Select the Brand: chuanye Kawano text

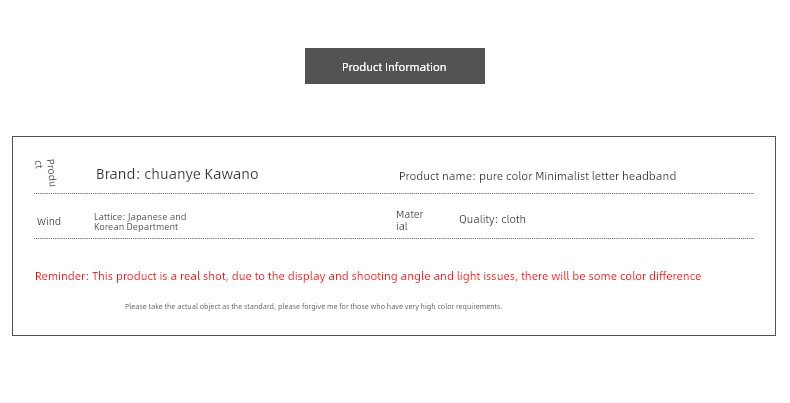[177, 174]
